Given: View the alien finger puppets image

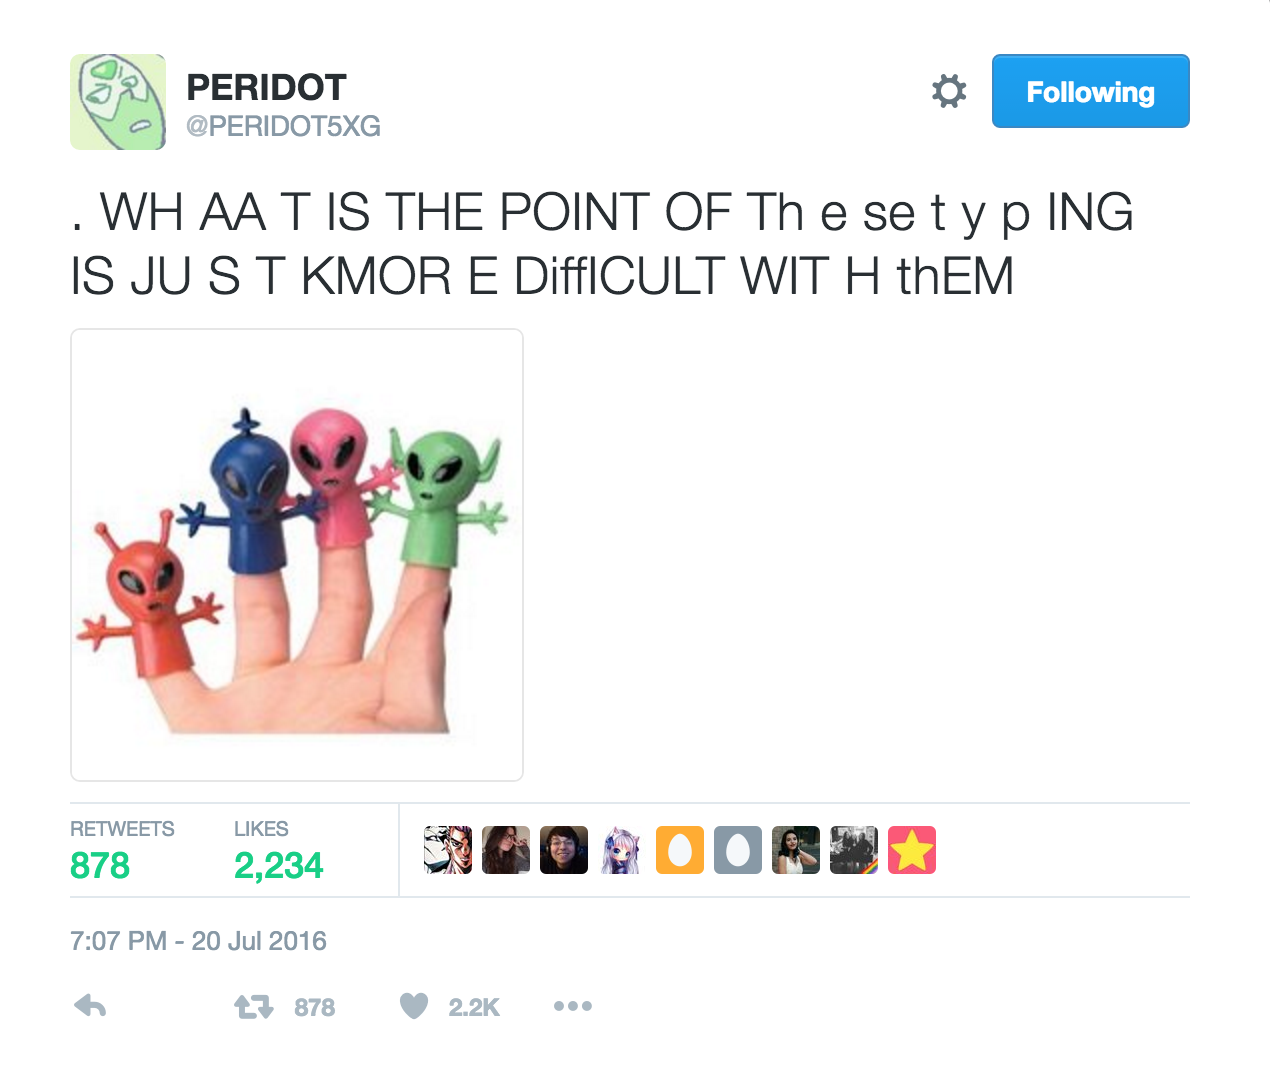Looking at the screenshot, I should 297,555.
